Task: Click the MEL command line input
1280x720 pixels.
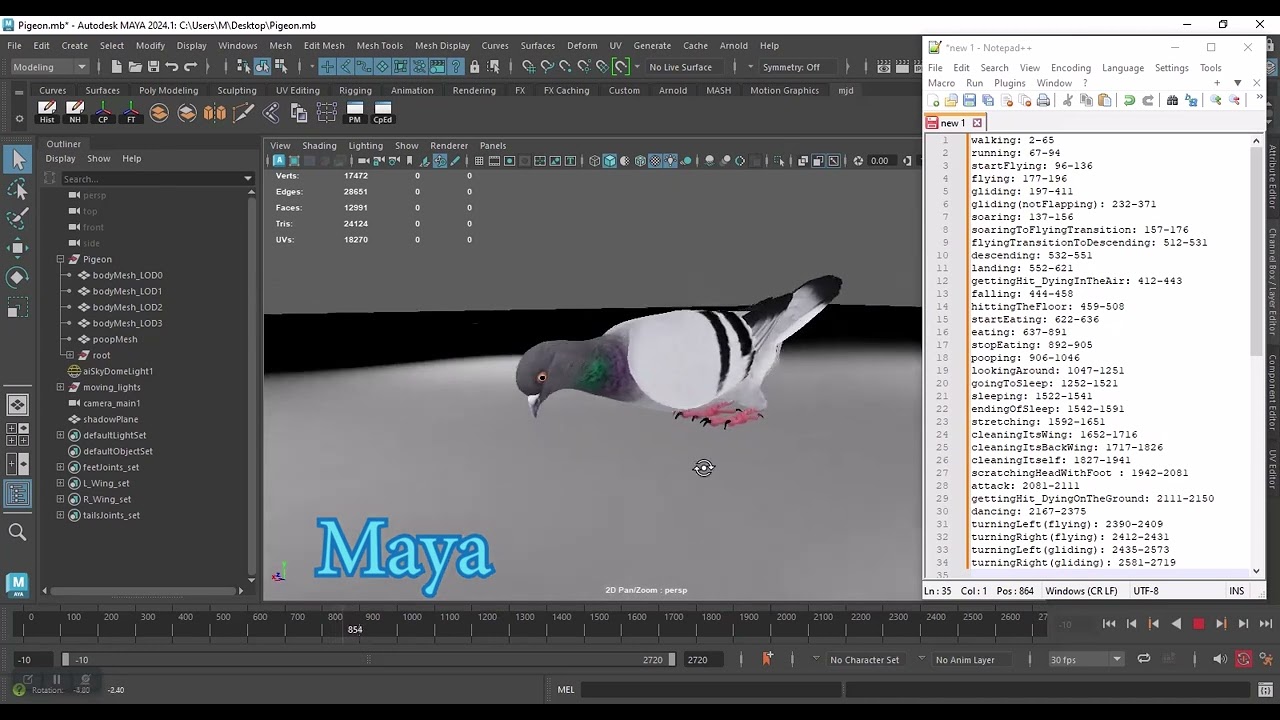Action: (x=711, y=690)
